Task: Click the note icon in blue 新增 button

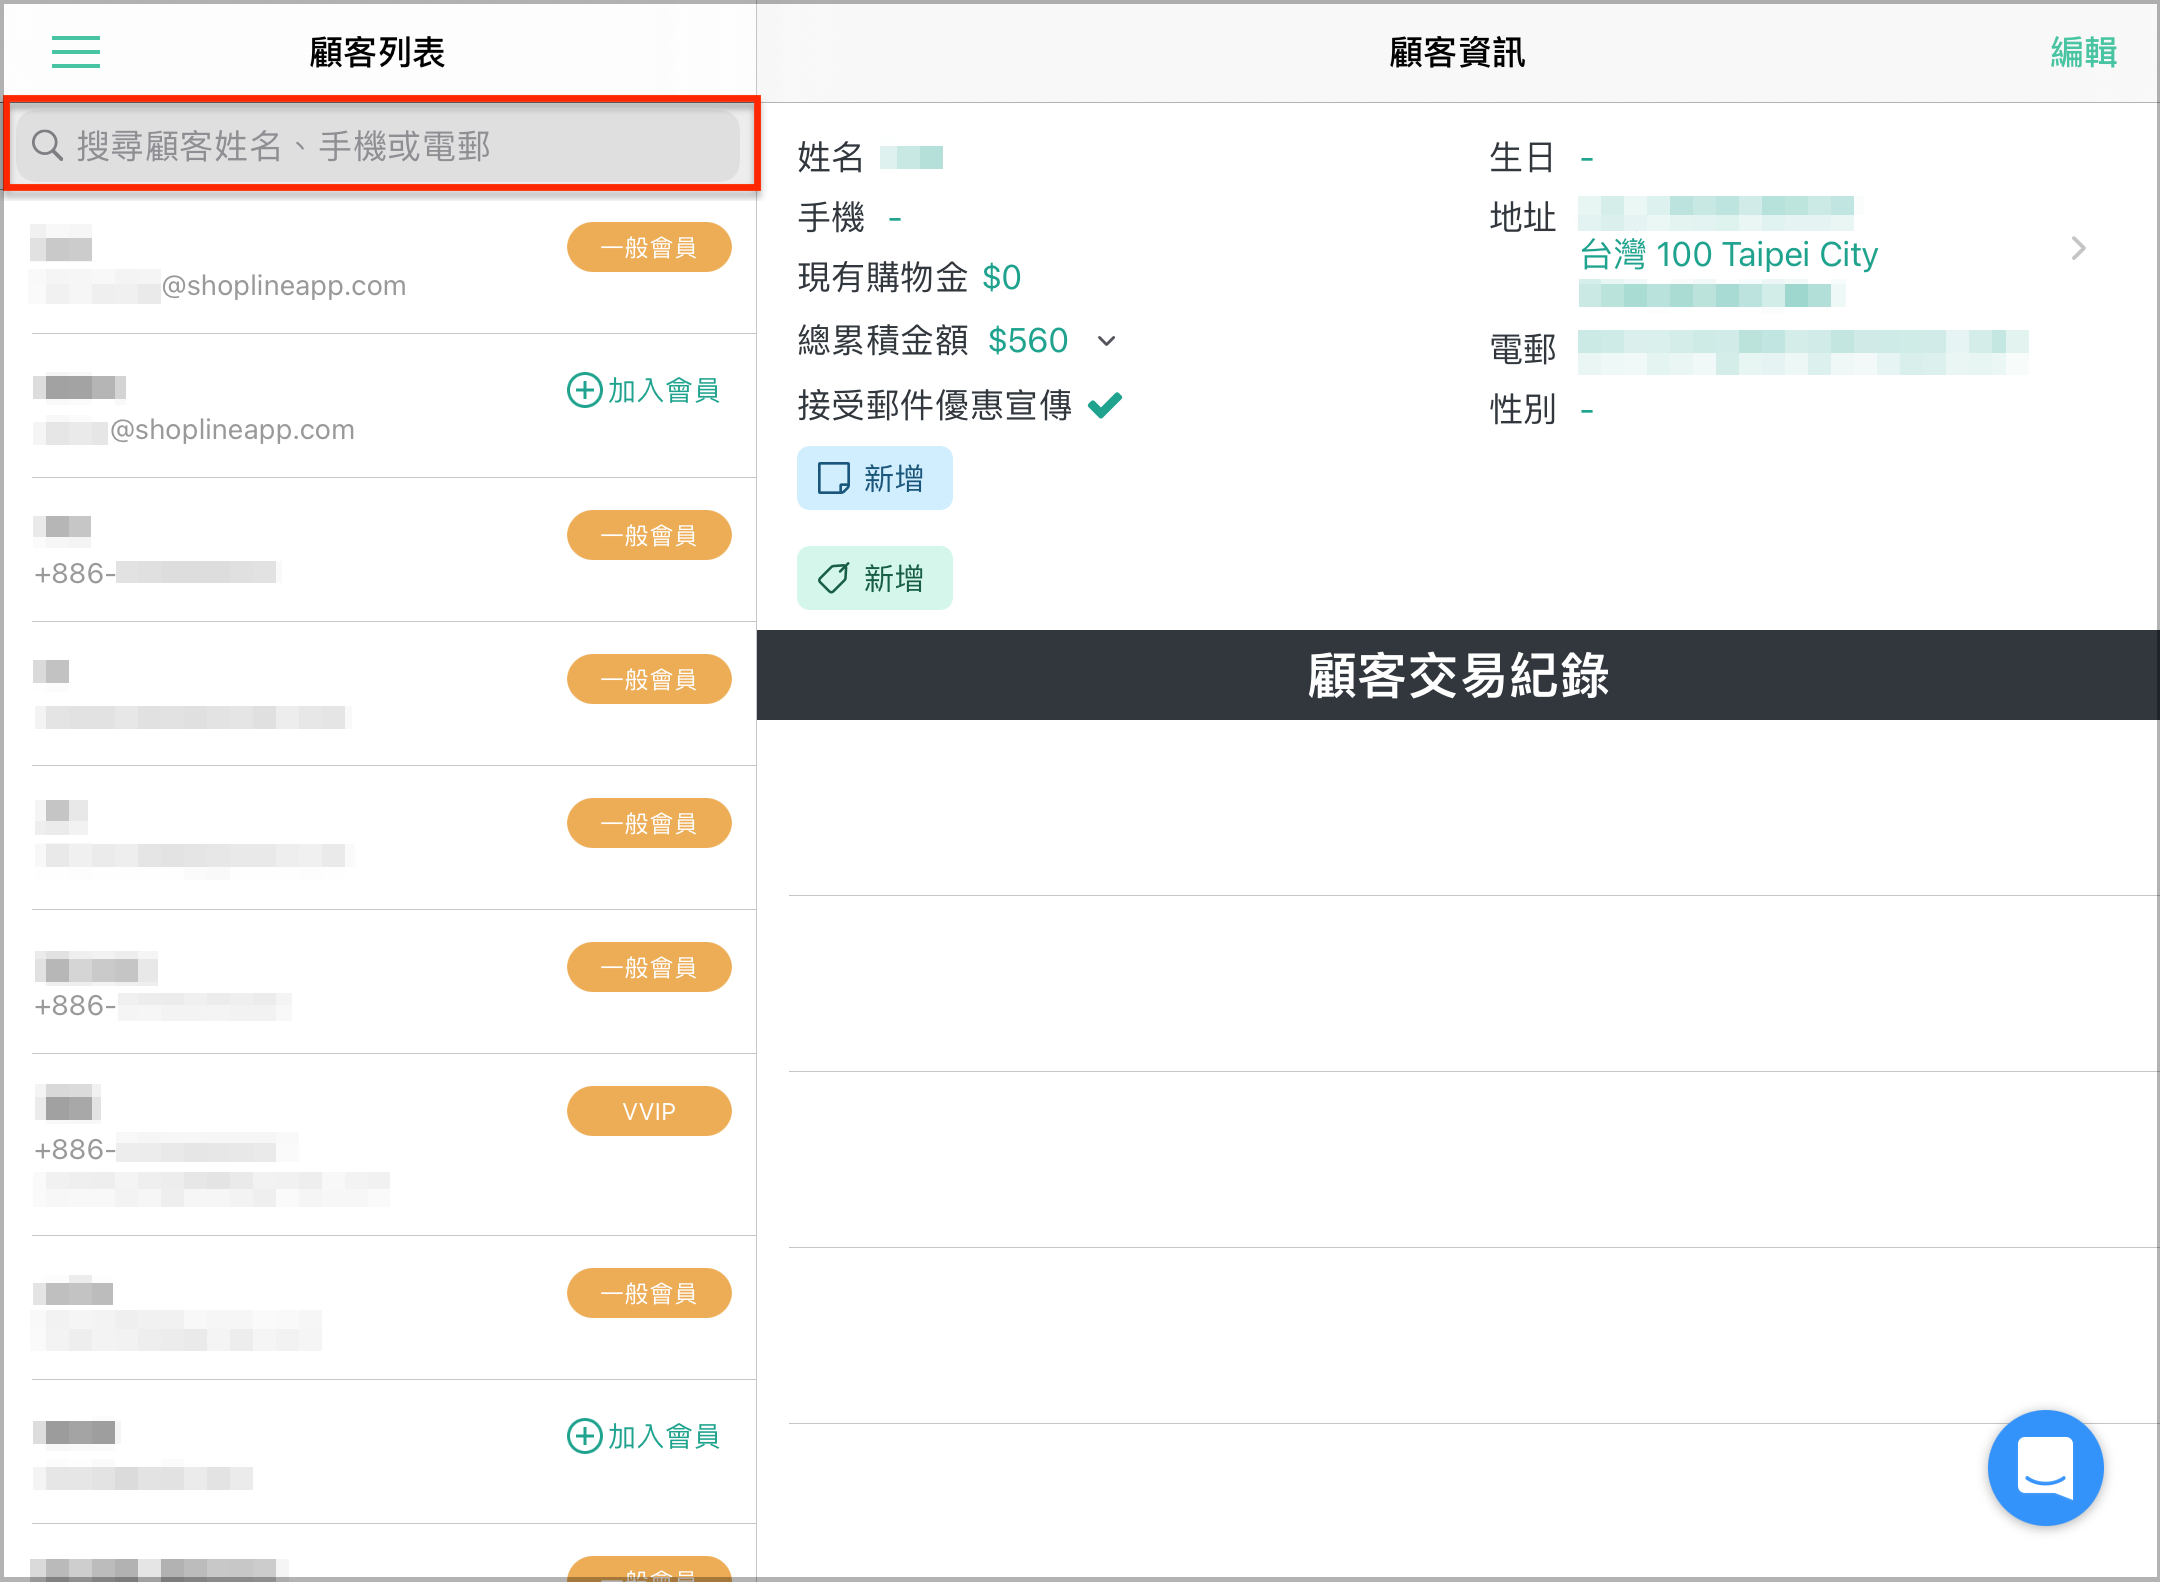Action: click(x=834, y=478)
